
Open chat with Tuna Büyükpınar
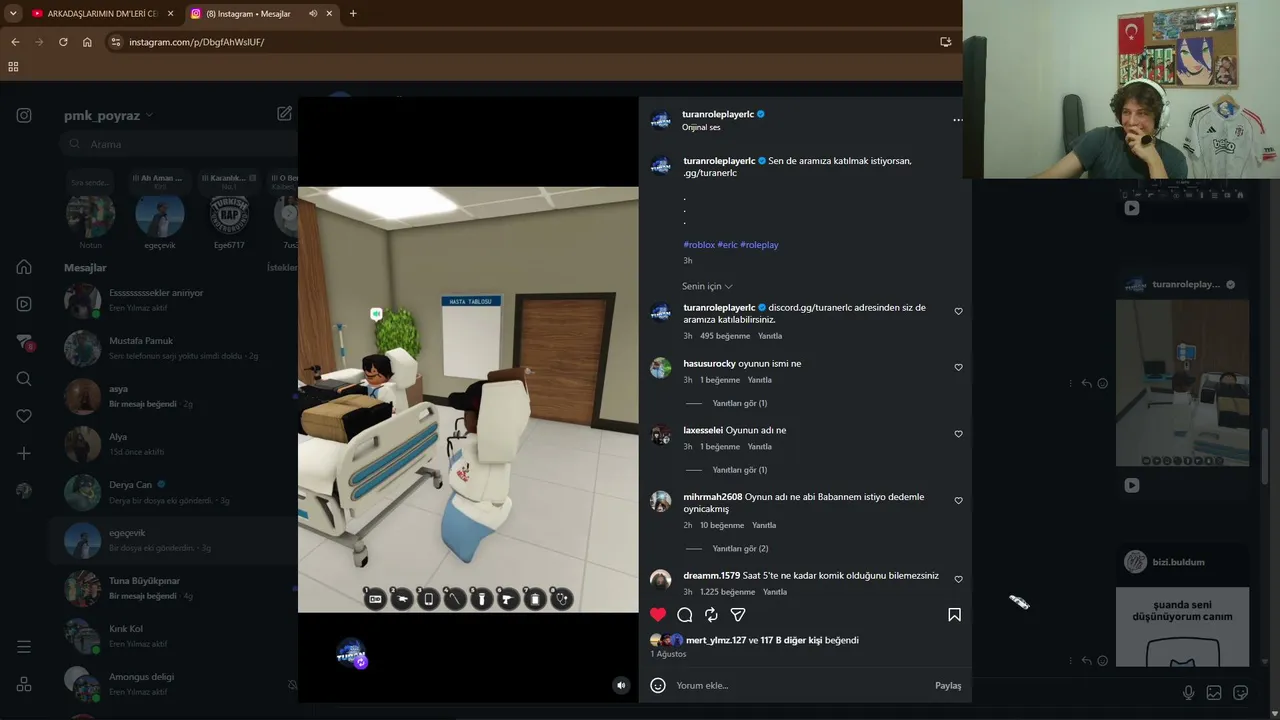(172, 588)
